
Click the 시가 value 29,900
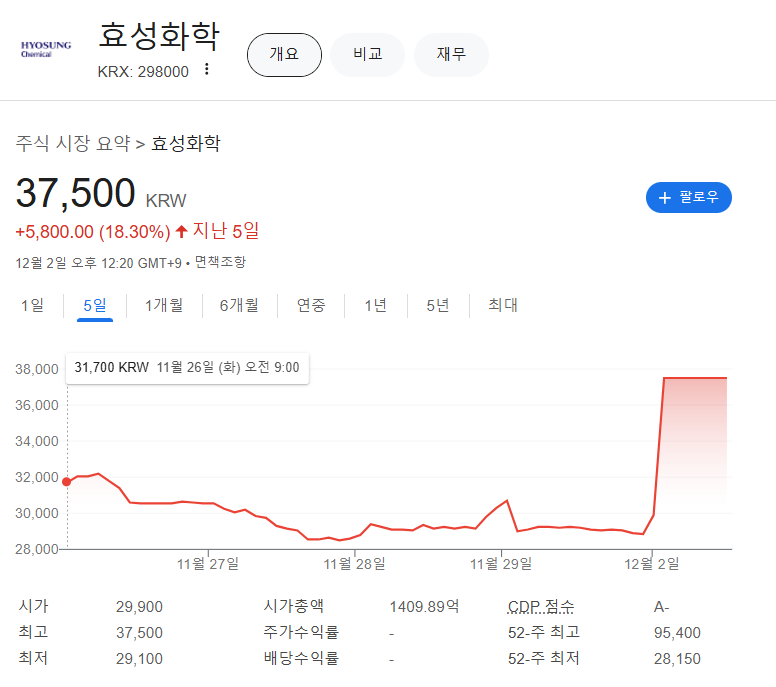[139, 607]
